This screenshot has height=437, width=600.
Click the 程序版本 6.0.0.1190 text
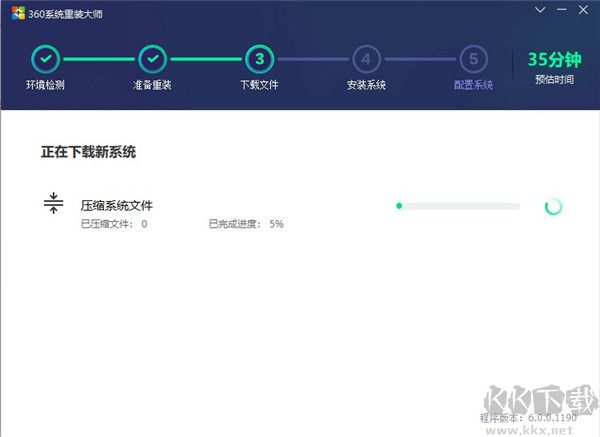click(x=528, y=417)
